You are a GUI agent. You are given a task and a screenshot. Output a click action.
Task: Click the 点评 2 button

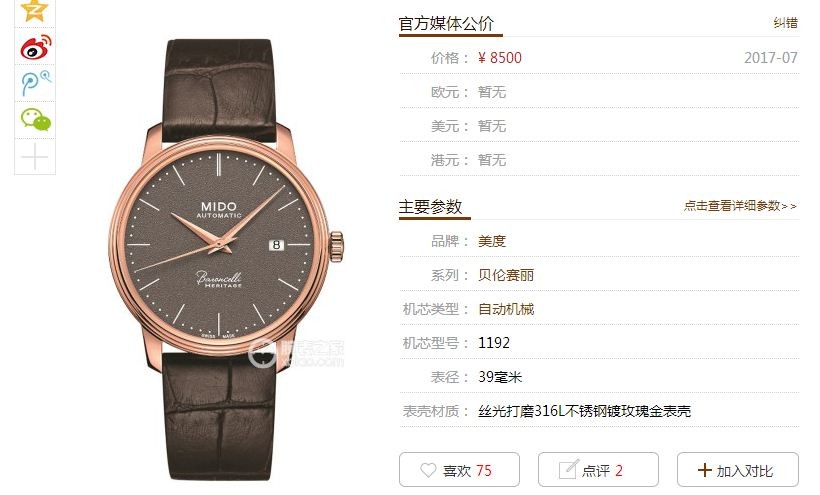pos(598,470)
